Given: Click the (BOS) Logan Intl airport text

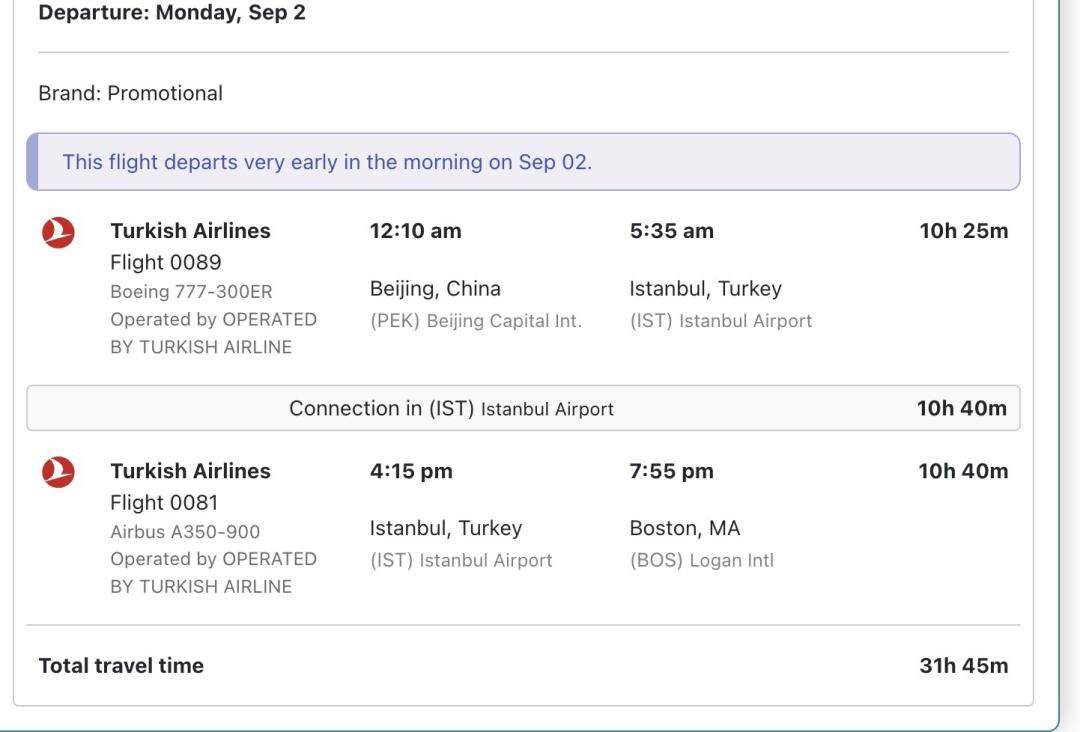Looking at the screenshot, I should coord(701,561).
